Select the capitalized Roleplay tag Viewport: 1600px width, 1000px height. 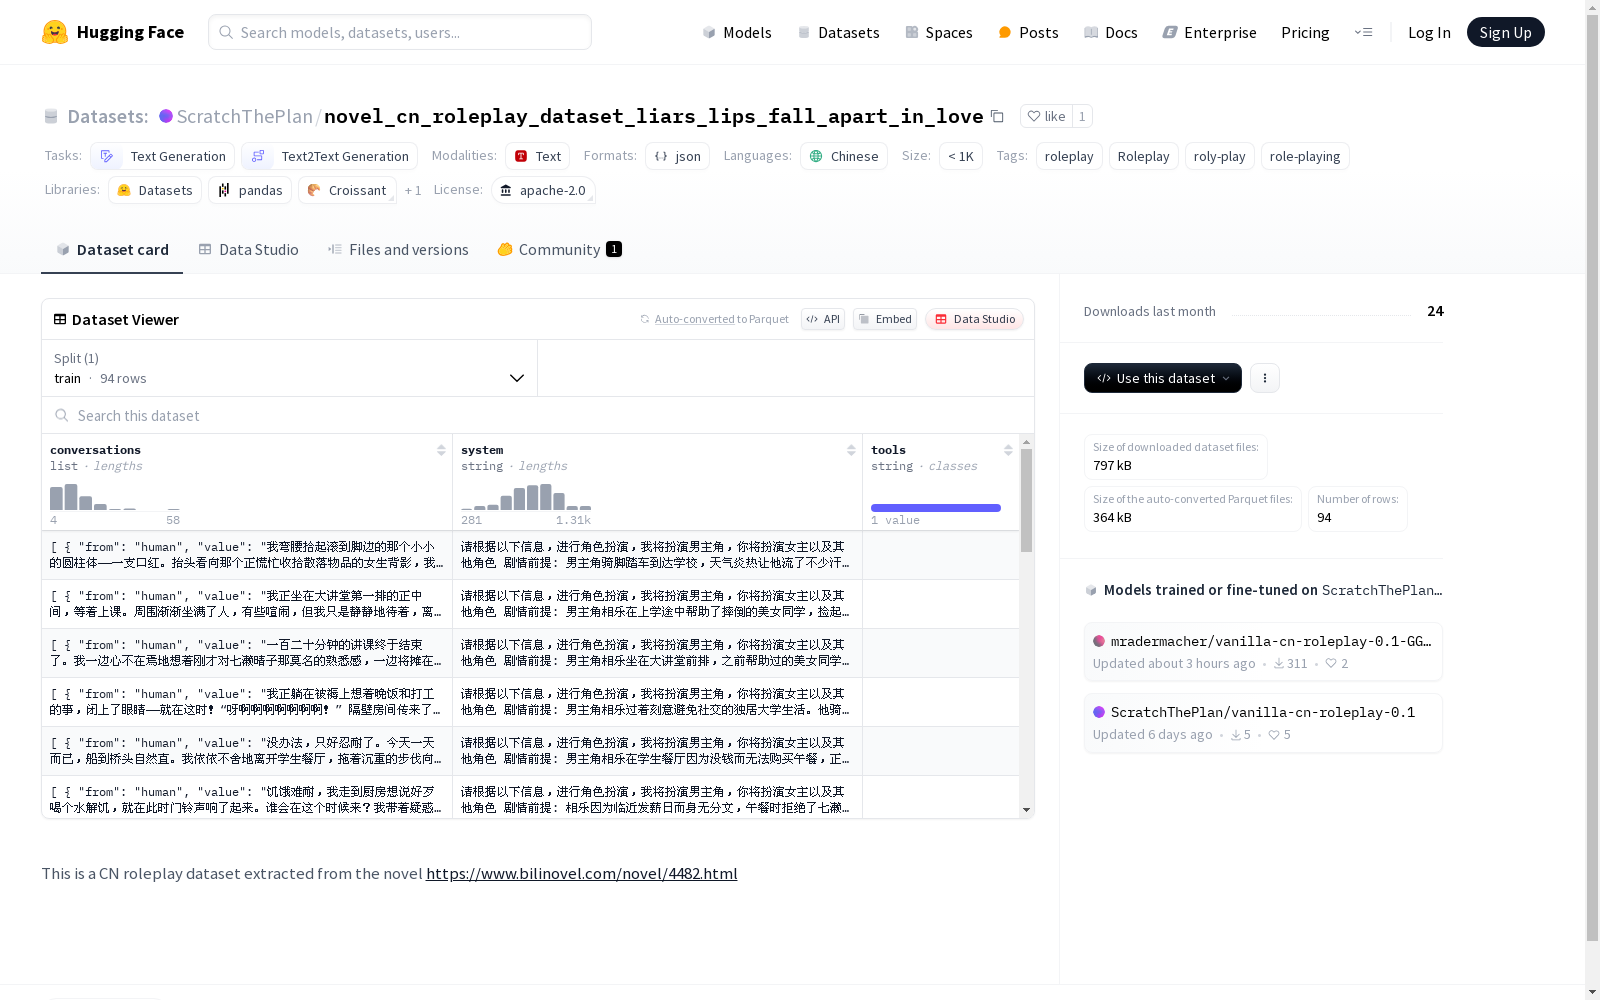1143,156
